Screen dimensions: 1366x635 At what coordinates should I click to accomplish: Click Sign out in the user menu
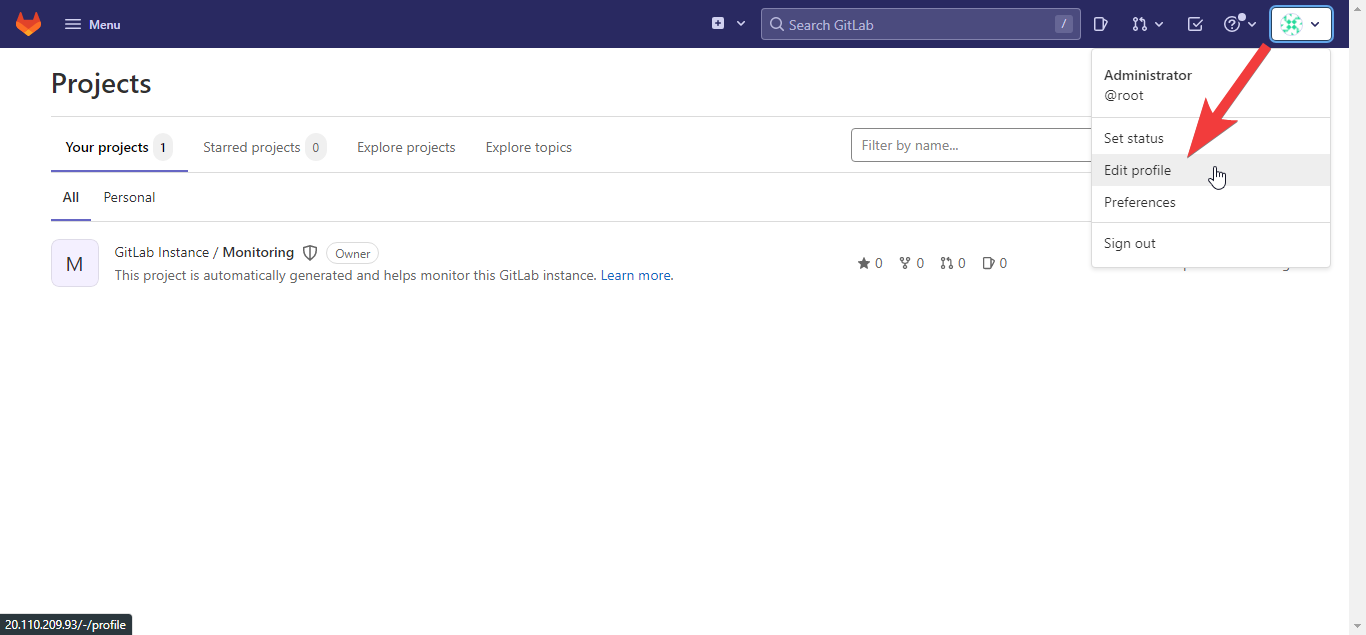[x=1211, y=243]
